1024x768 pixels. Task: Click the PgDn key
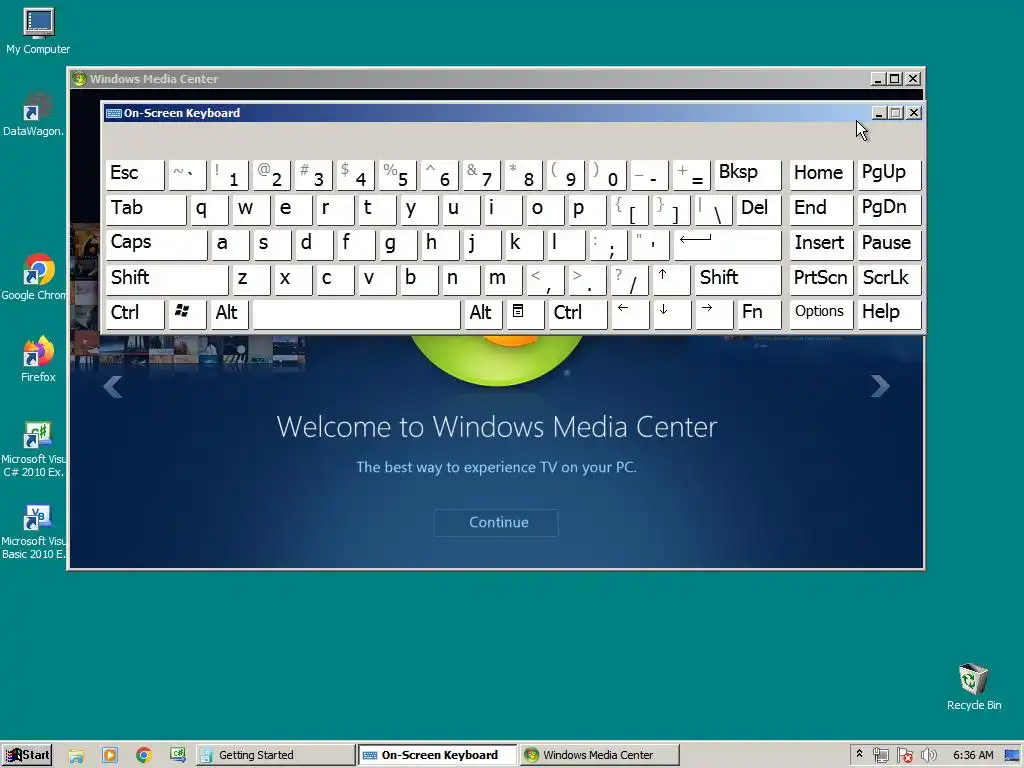[x=889, y=209]
